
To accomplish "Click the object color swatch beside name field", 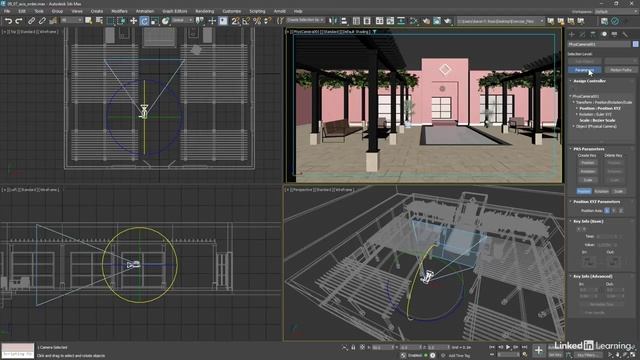I will click(636, 44).
